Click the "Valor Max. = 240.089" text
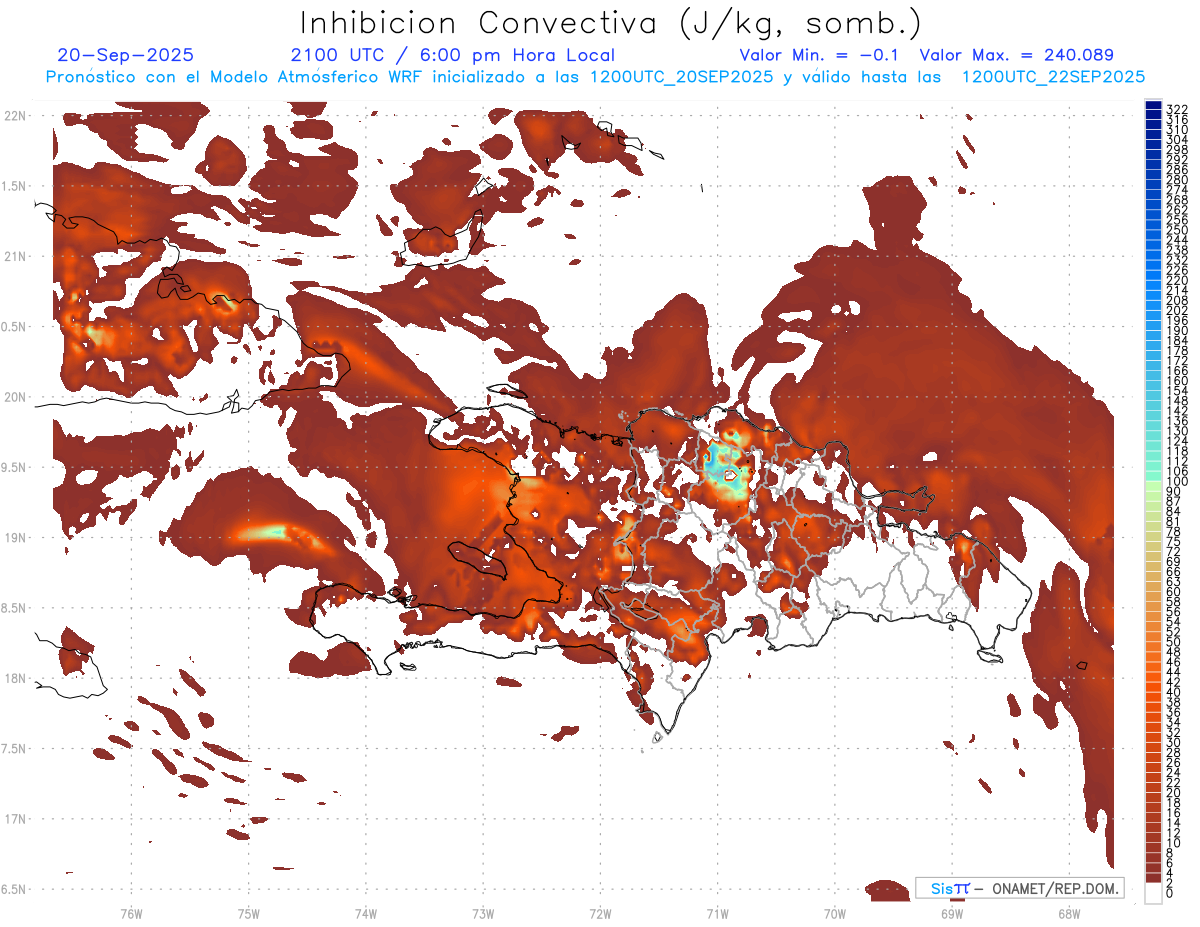Image resolution: width=1200 pixels, height=927 pixels. point(1016,55)
